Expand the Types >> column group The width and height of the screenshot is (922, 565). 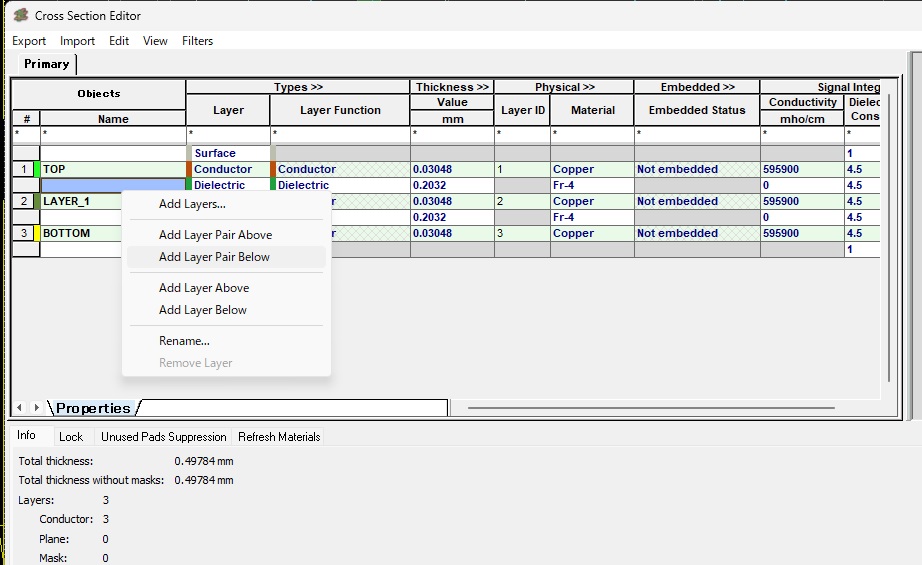pyautogui.click(x=298, y=87)
